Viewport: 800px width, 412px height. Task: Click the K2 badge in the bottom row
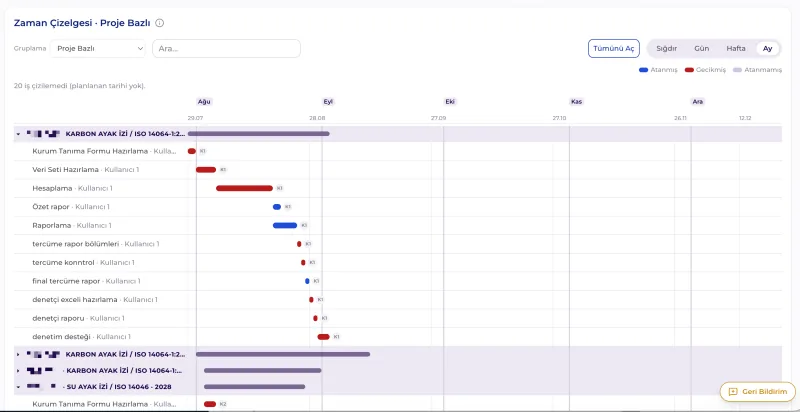pyautogui.click(x=223, y=404)
